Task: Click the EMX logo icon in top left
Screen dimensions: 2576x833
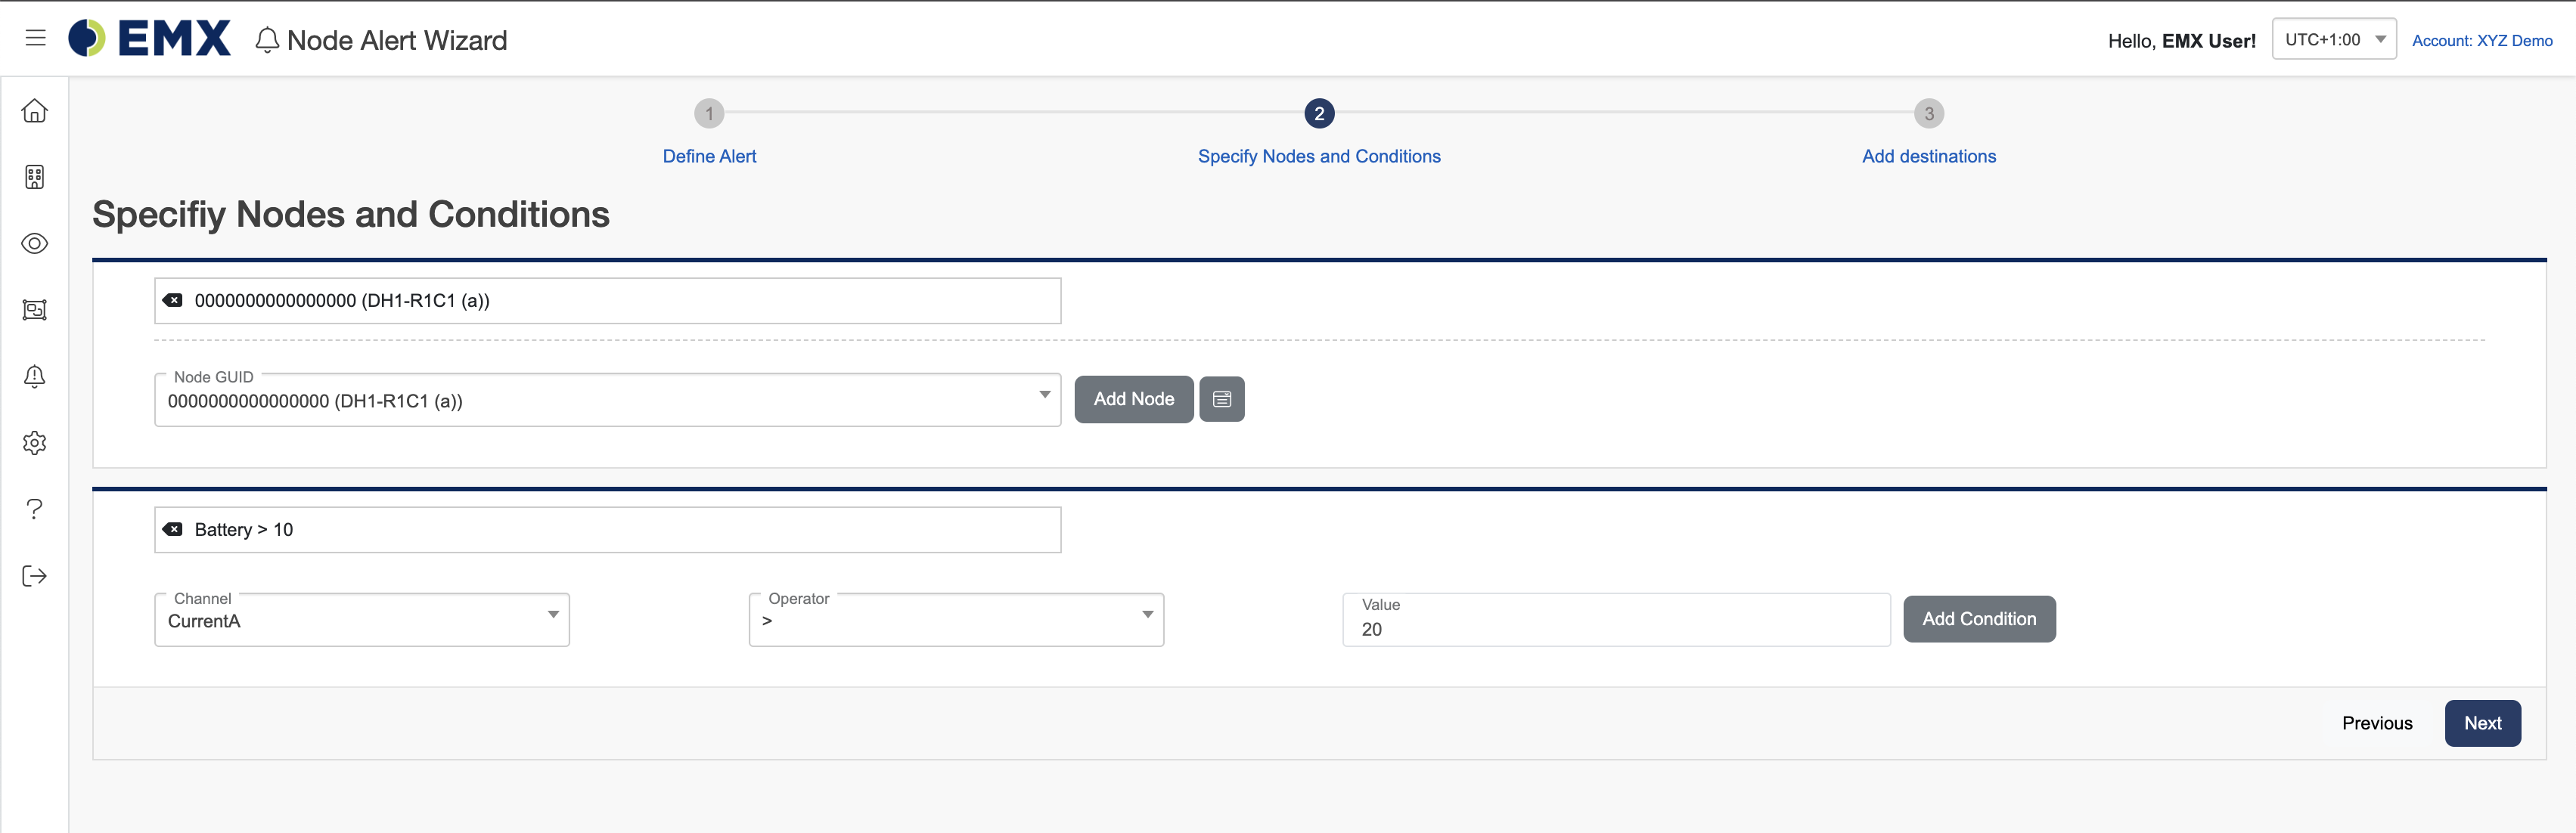Action: 87,38
